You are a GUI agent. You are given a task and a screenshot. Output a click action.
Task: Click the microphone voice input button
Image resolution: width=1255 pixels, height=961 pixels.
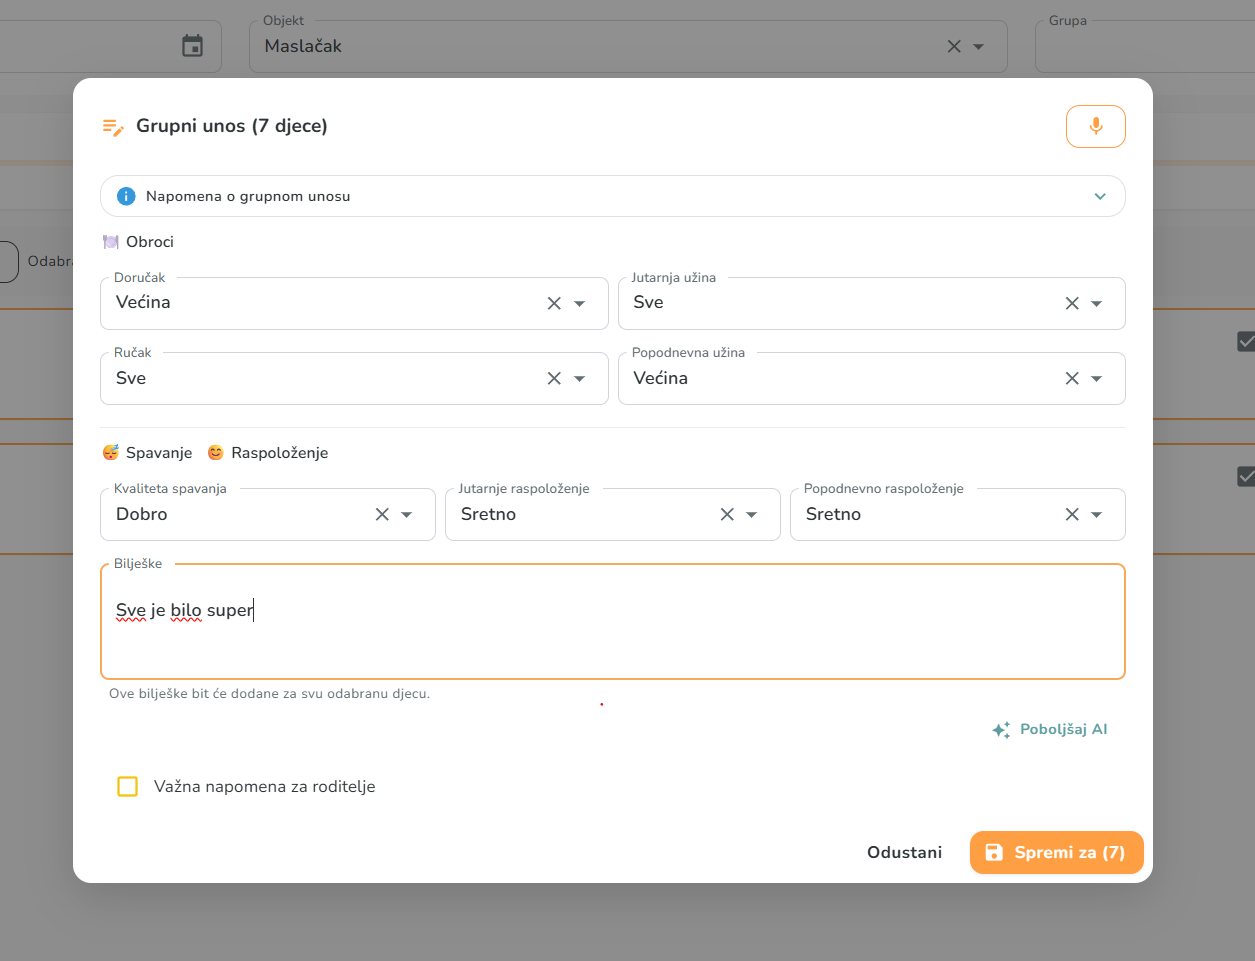[1095, 126]
